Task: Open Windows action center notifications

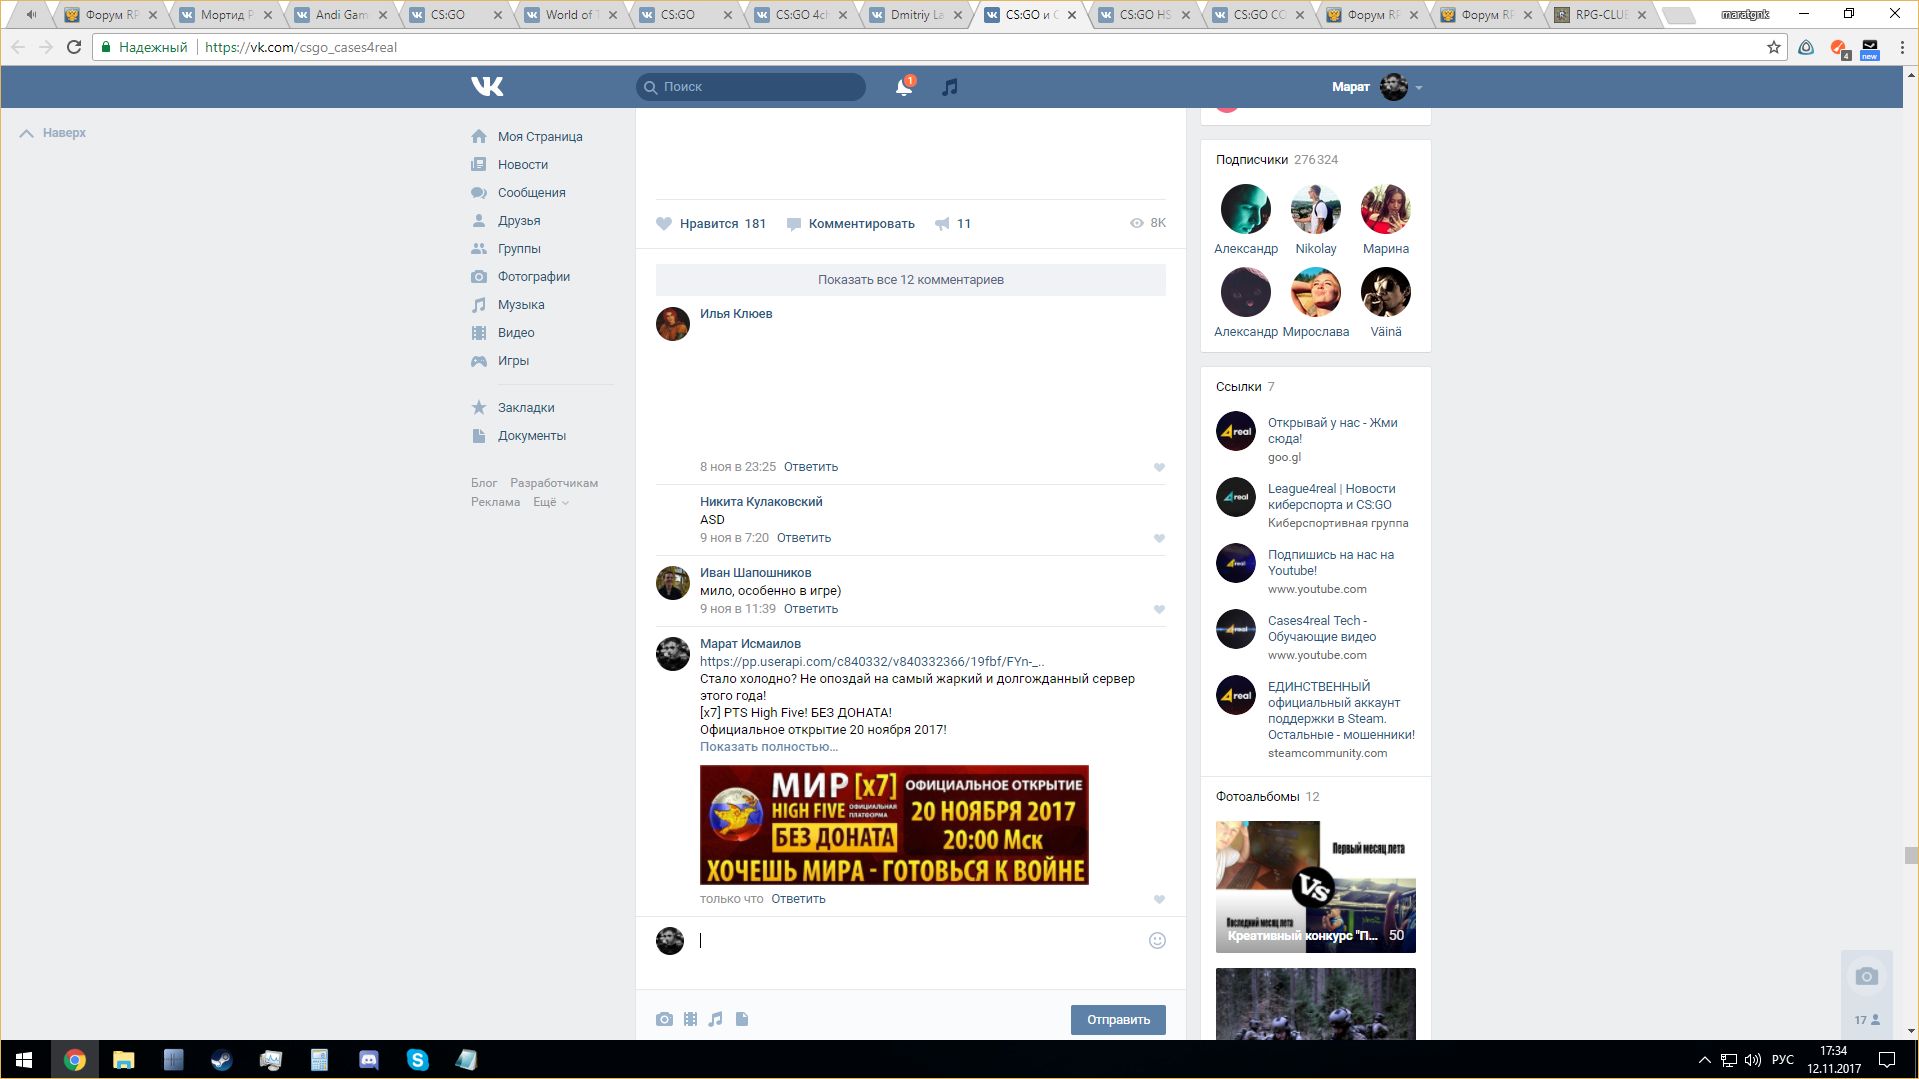Action: pyautogui.click(x=1887, y=1060)
